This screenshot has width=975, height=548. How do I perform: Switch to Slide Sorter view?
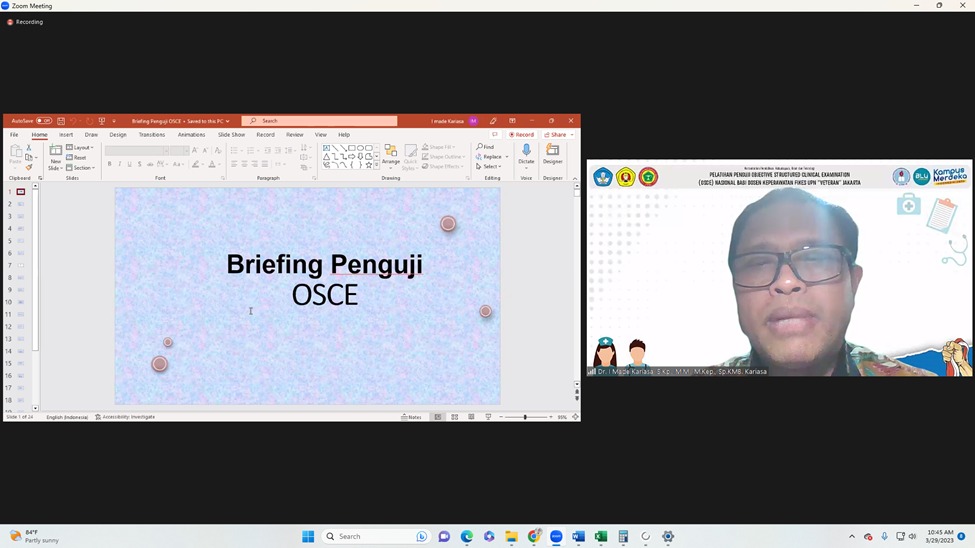click(455, 417)
